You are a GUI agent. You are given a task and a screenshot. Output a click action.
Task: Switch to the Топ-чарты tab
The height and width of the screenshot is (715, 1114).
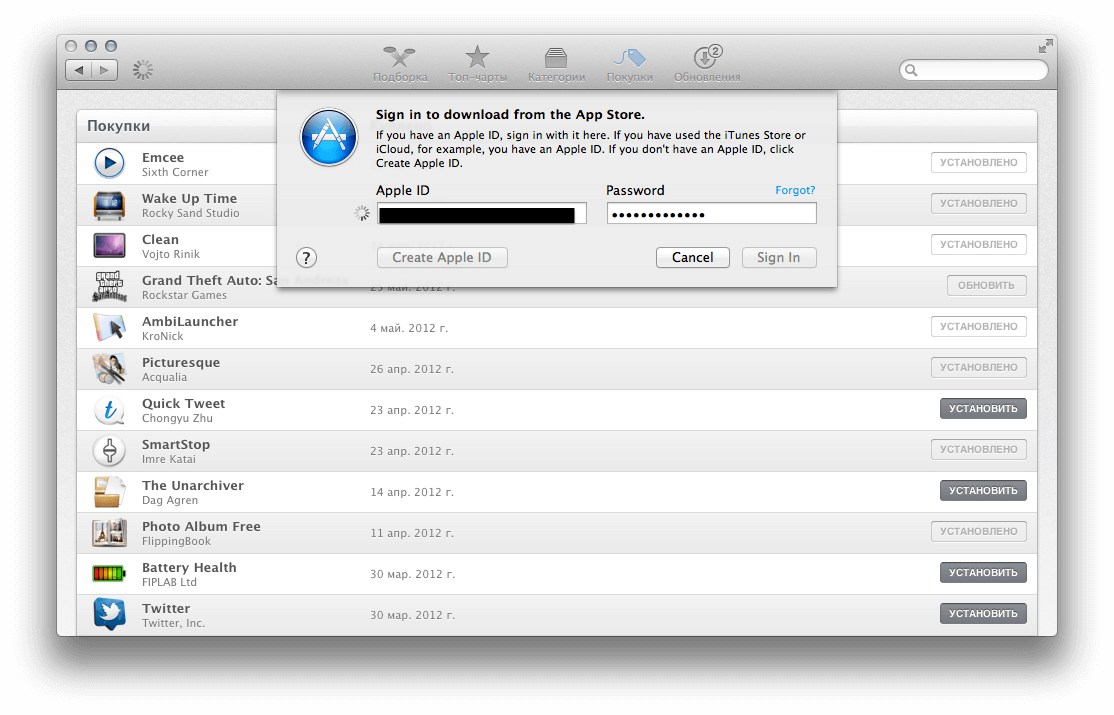pyautogui.click(x=477, y=65)
